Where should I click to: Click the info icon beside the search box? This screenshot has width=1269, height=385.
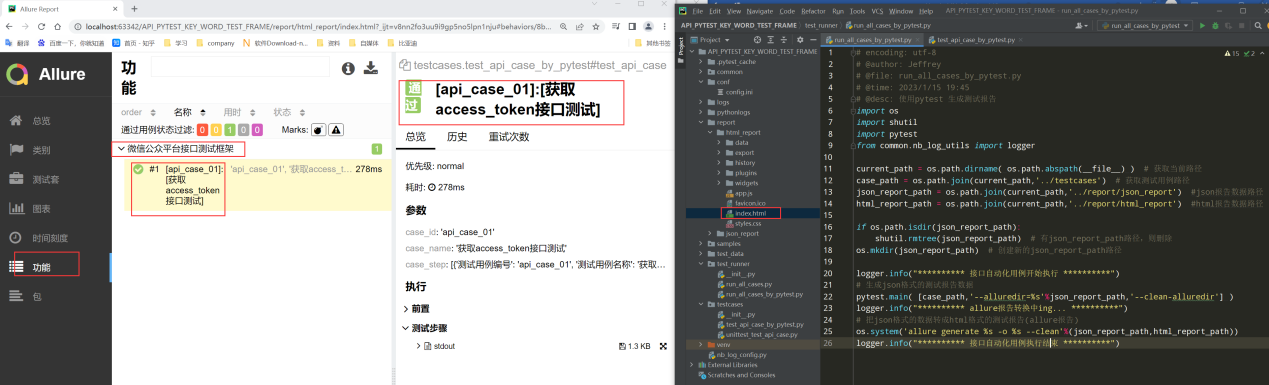point(348,68)
